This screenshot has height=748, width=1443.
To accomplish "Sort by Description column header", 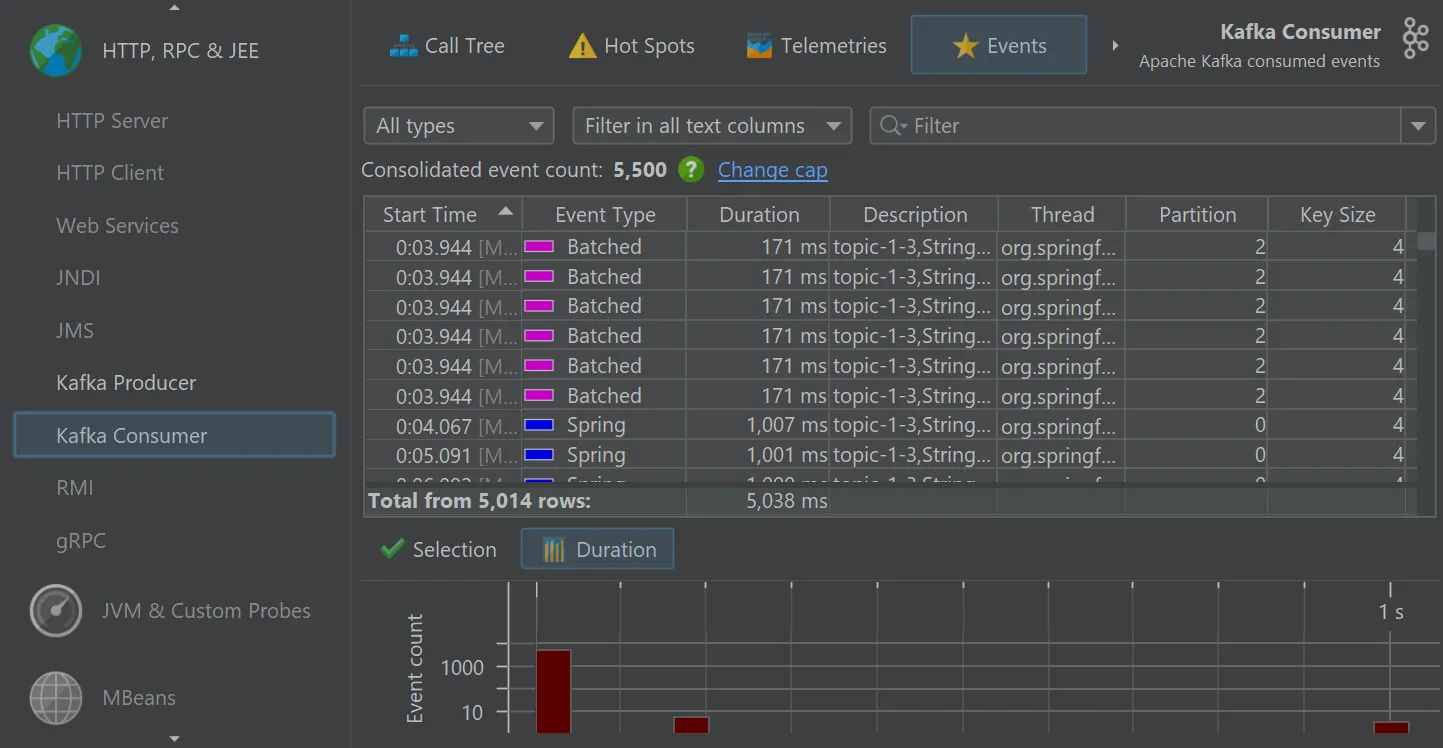I will 915,215.
